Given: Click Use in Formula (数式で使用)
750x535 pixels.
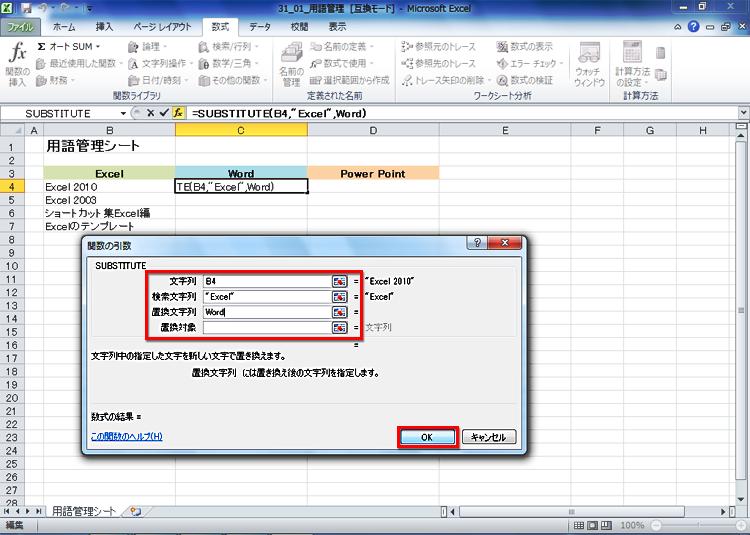Looking at the screenshot, I should point(342,63).
